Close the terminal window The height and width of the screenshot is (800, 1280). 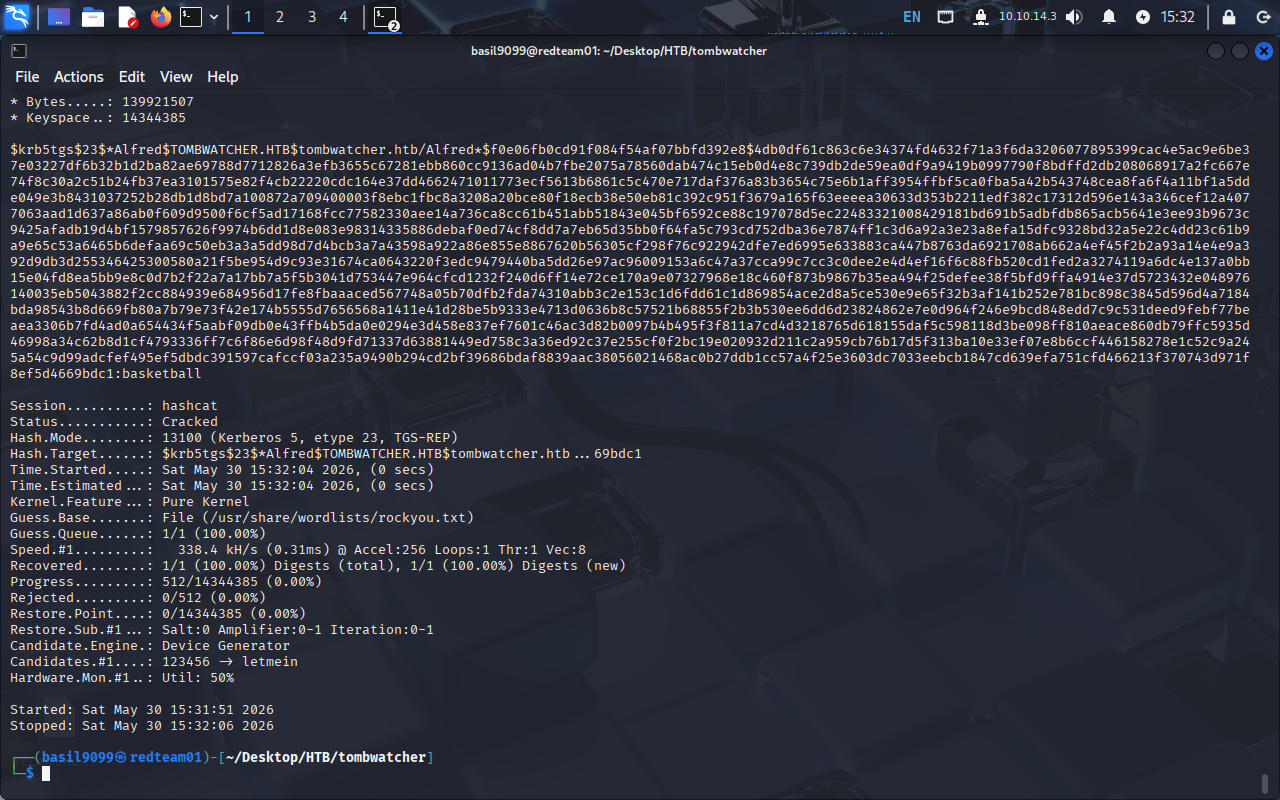point(1264,51)
